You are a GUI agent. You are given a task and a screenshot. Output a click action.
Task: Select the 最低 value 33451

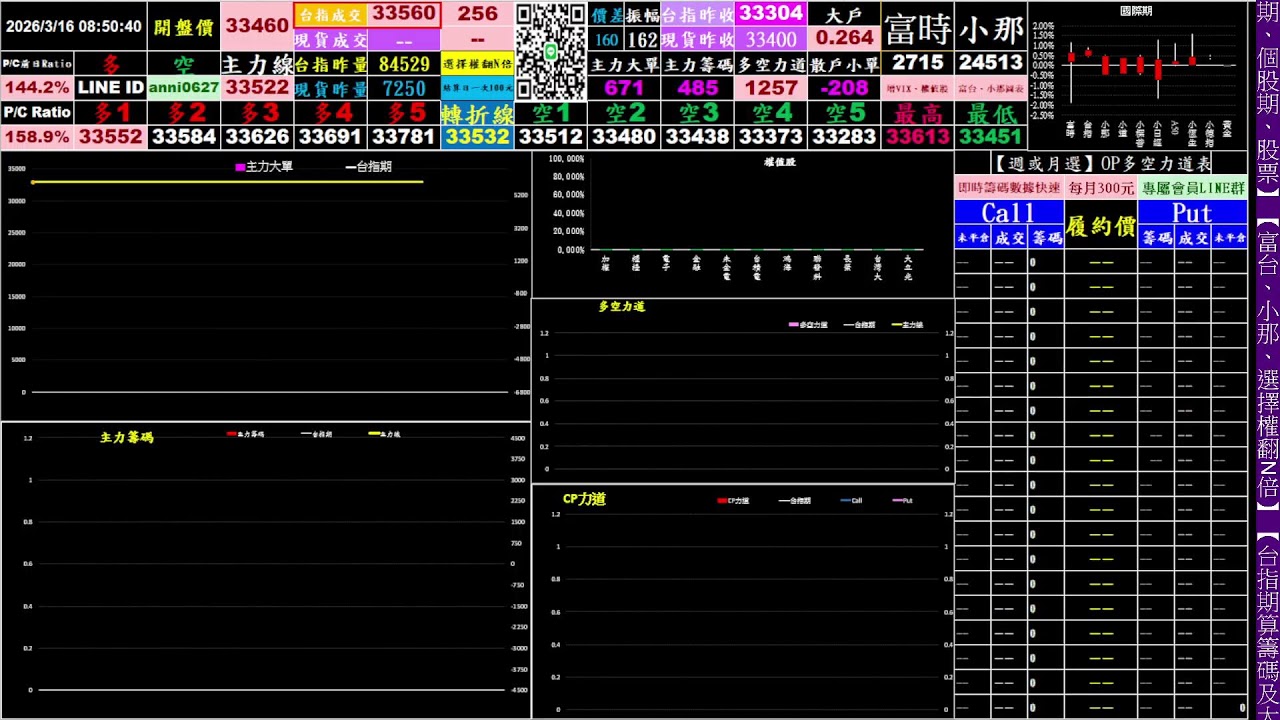coord(991,137)
